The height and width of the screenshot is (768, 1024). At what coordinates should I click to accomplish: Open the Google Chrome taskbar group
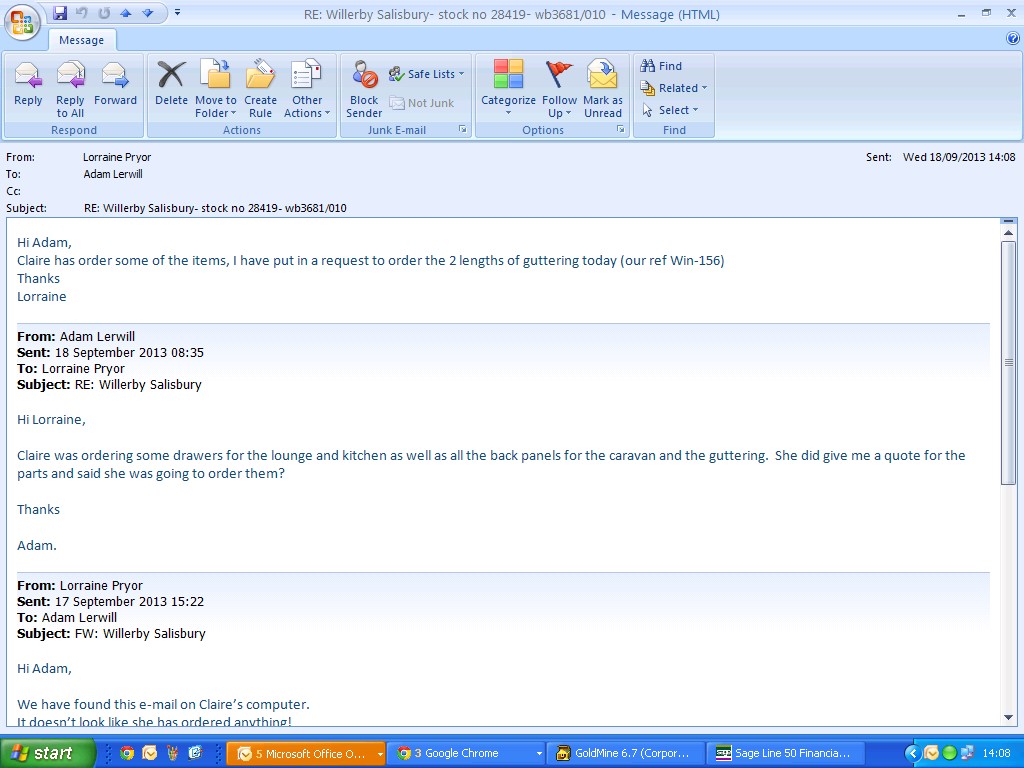click(466, 753)
